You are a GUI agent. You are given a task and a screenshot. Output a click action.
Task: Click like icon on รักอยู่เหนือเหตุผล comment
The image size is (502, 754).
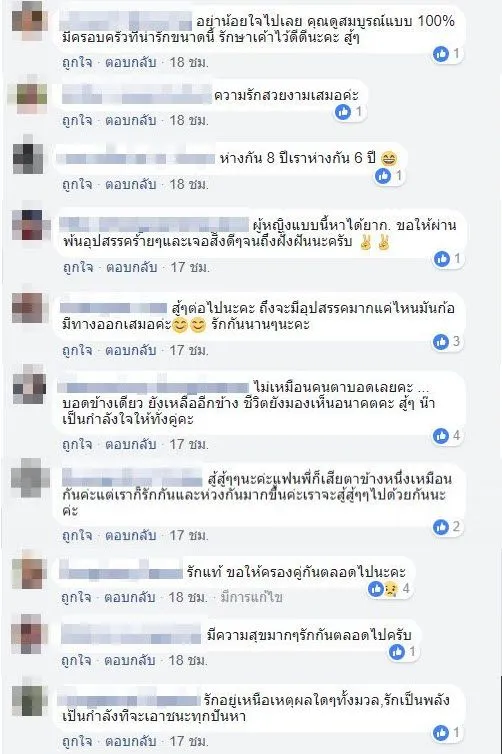[441, 733]
